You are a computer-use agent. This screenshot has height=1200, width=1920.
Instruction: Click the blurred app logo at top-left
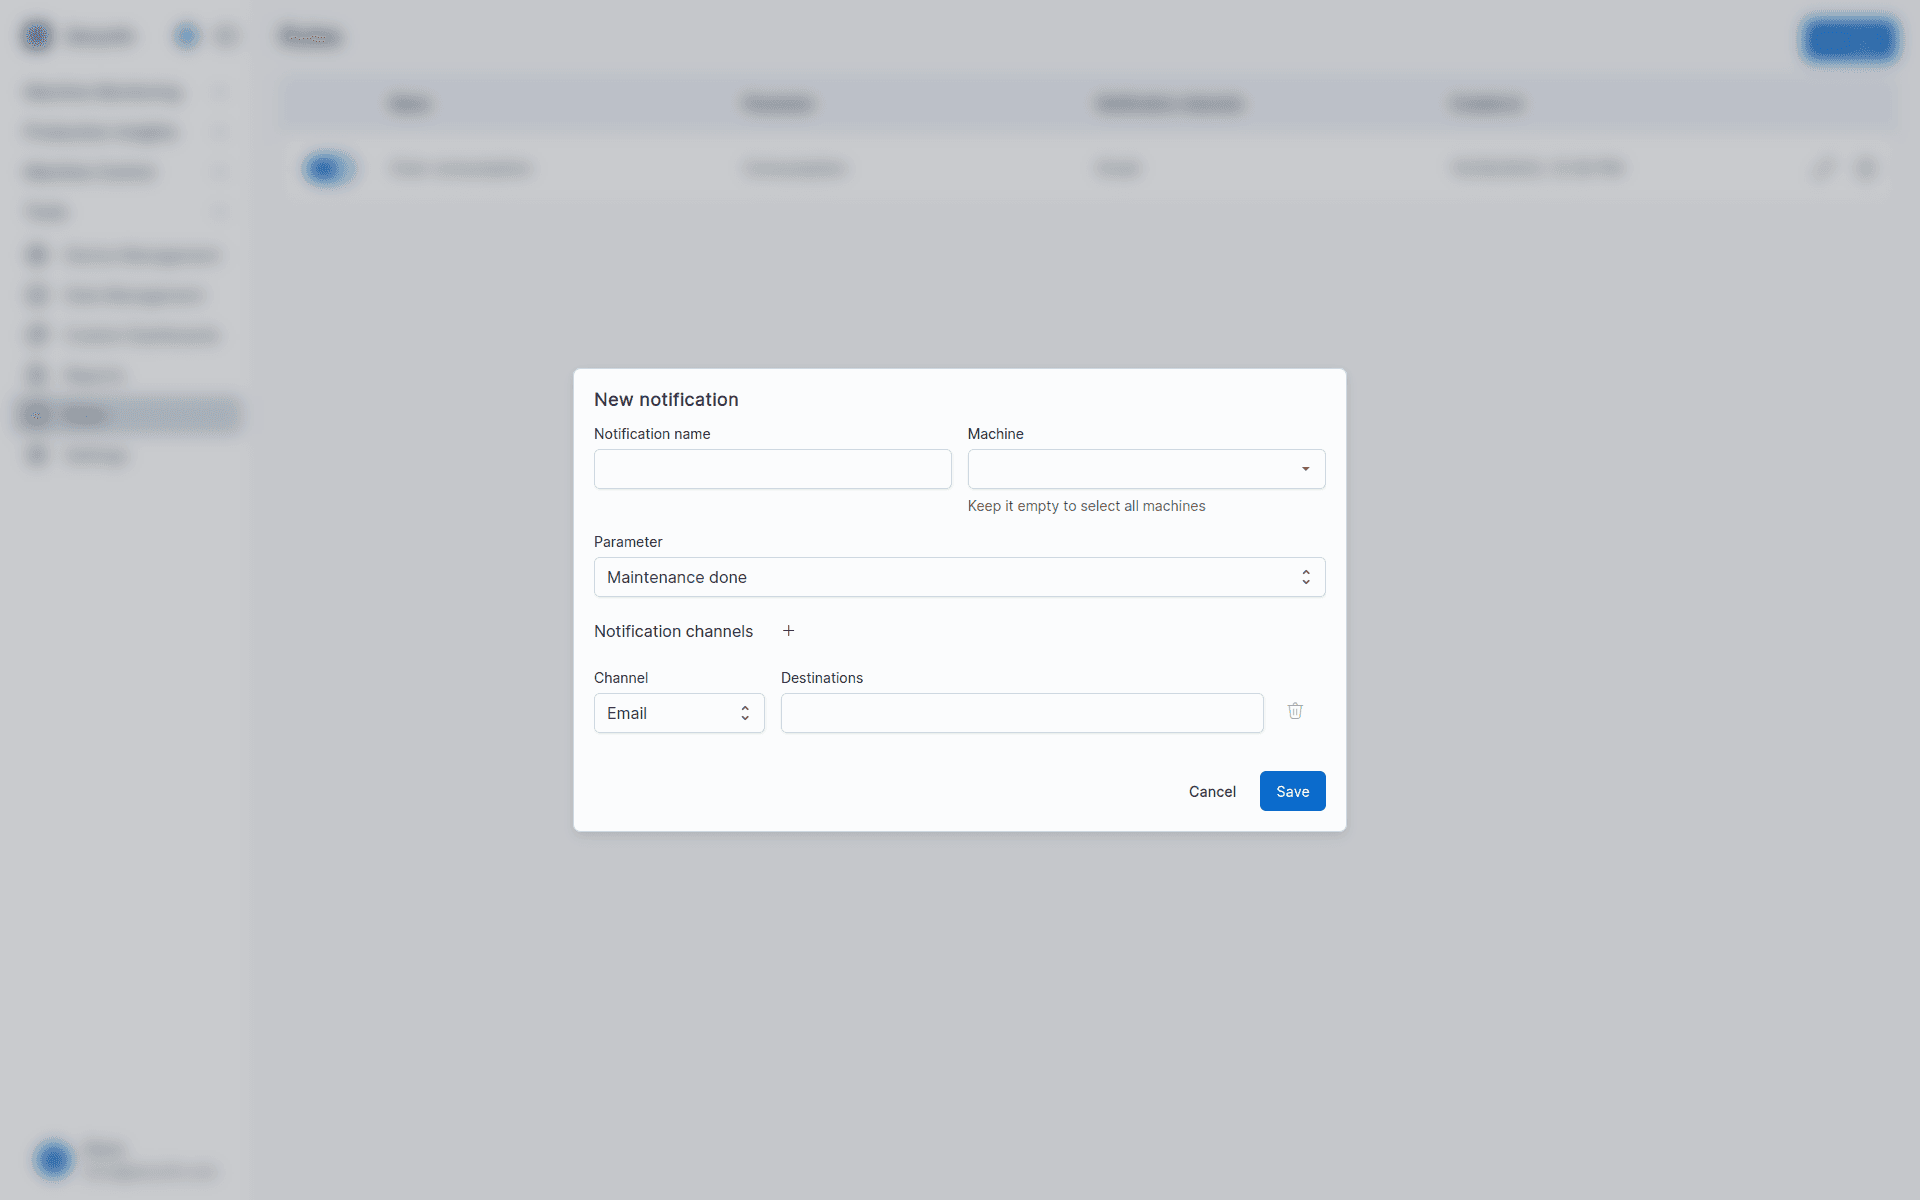(37, 37)
